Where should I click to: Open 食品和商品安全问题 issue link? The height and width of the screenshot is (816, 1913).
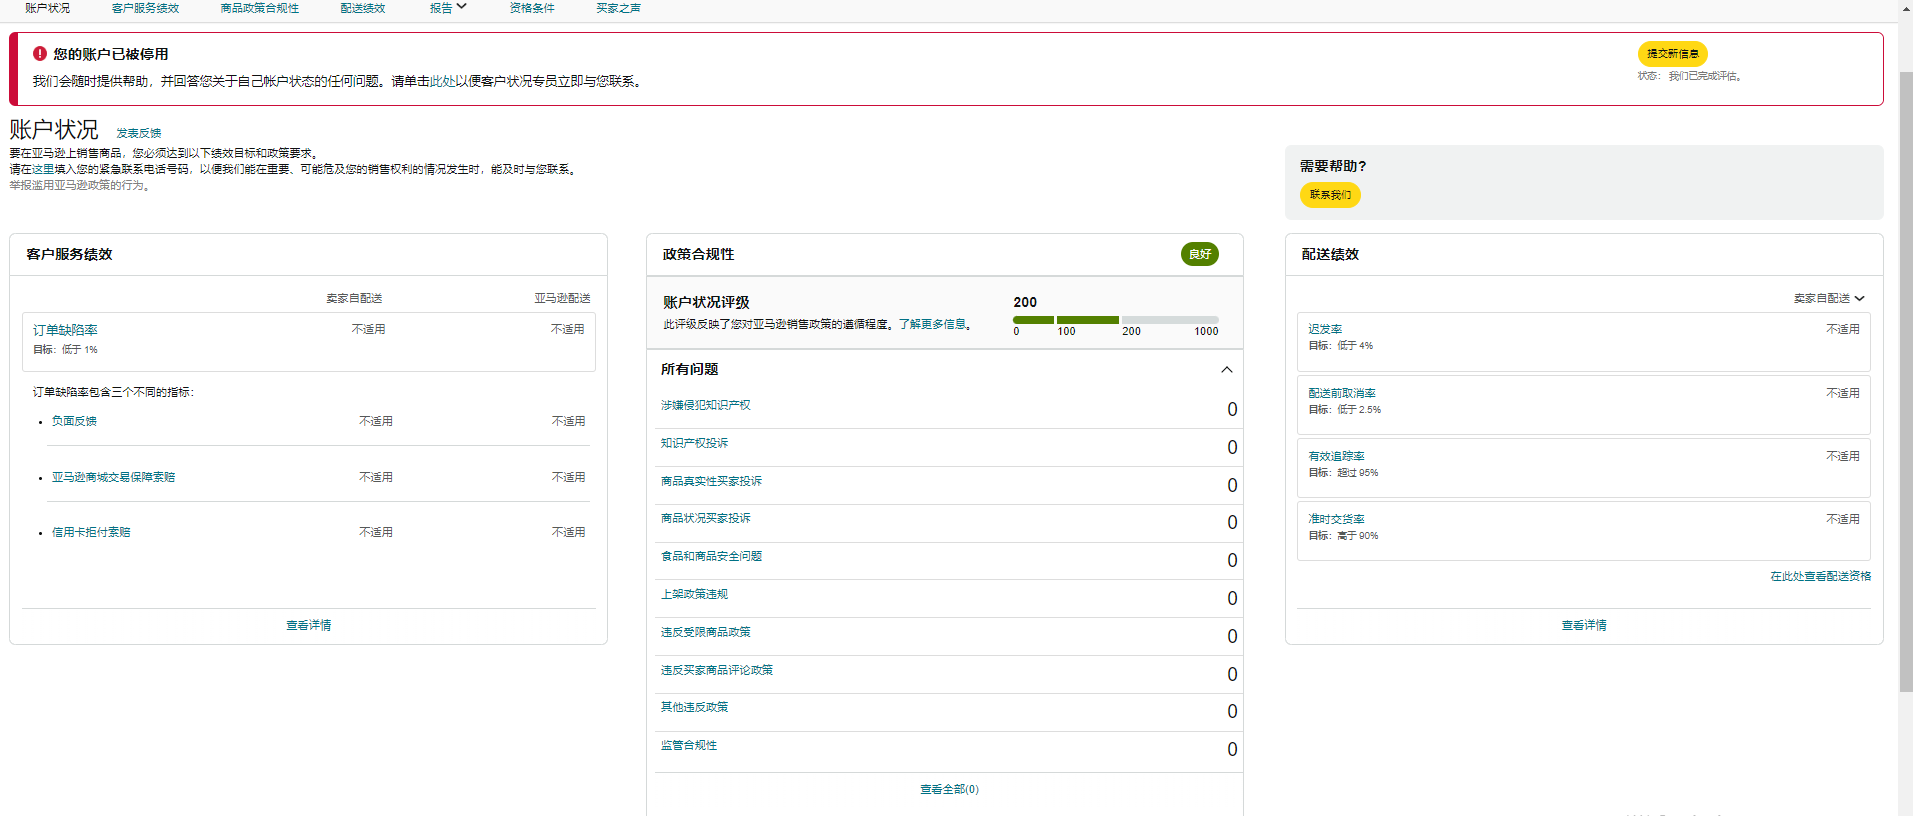click(711, 556)
